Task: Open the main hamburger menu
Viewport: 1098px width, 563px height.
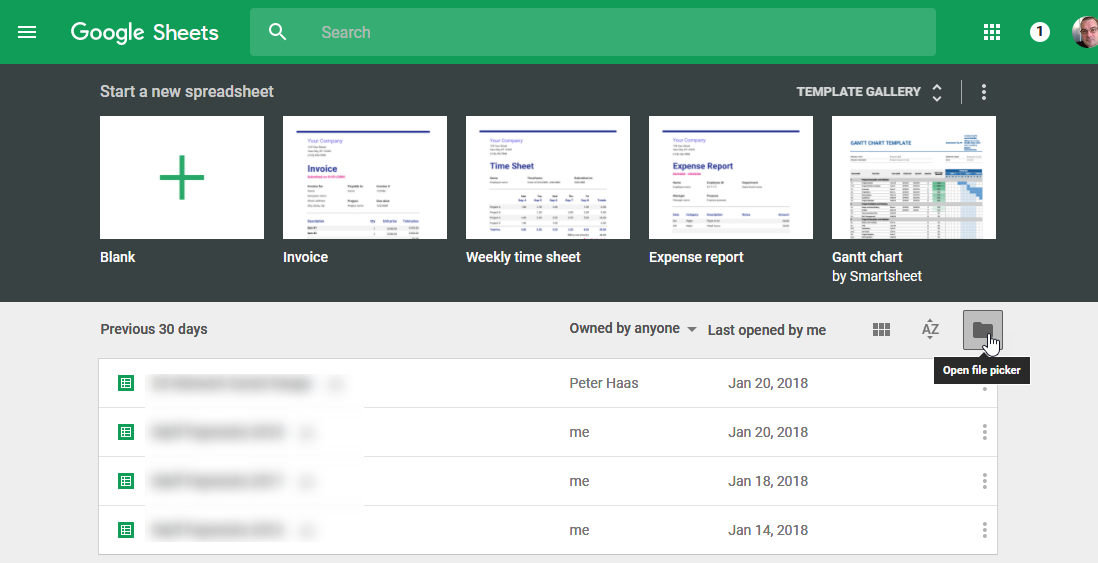Action: [27, 32]
